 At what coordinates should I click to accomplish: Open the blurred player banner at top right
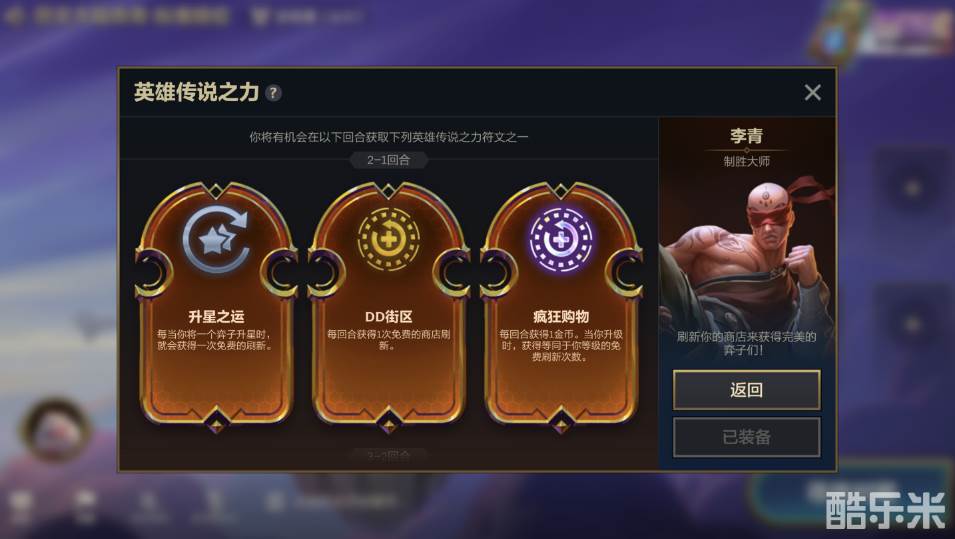(883, 29)
